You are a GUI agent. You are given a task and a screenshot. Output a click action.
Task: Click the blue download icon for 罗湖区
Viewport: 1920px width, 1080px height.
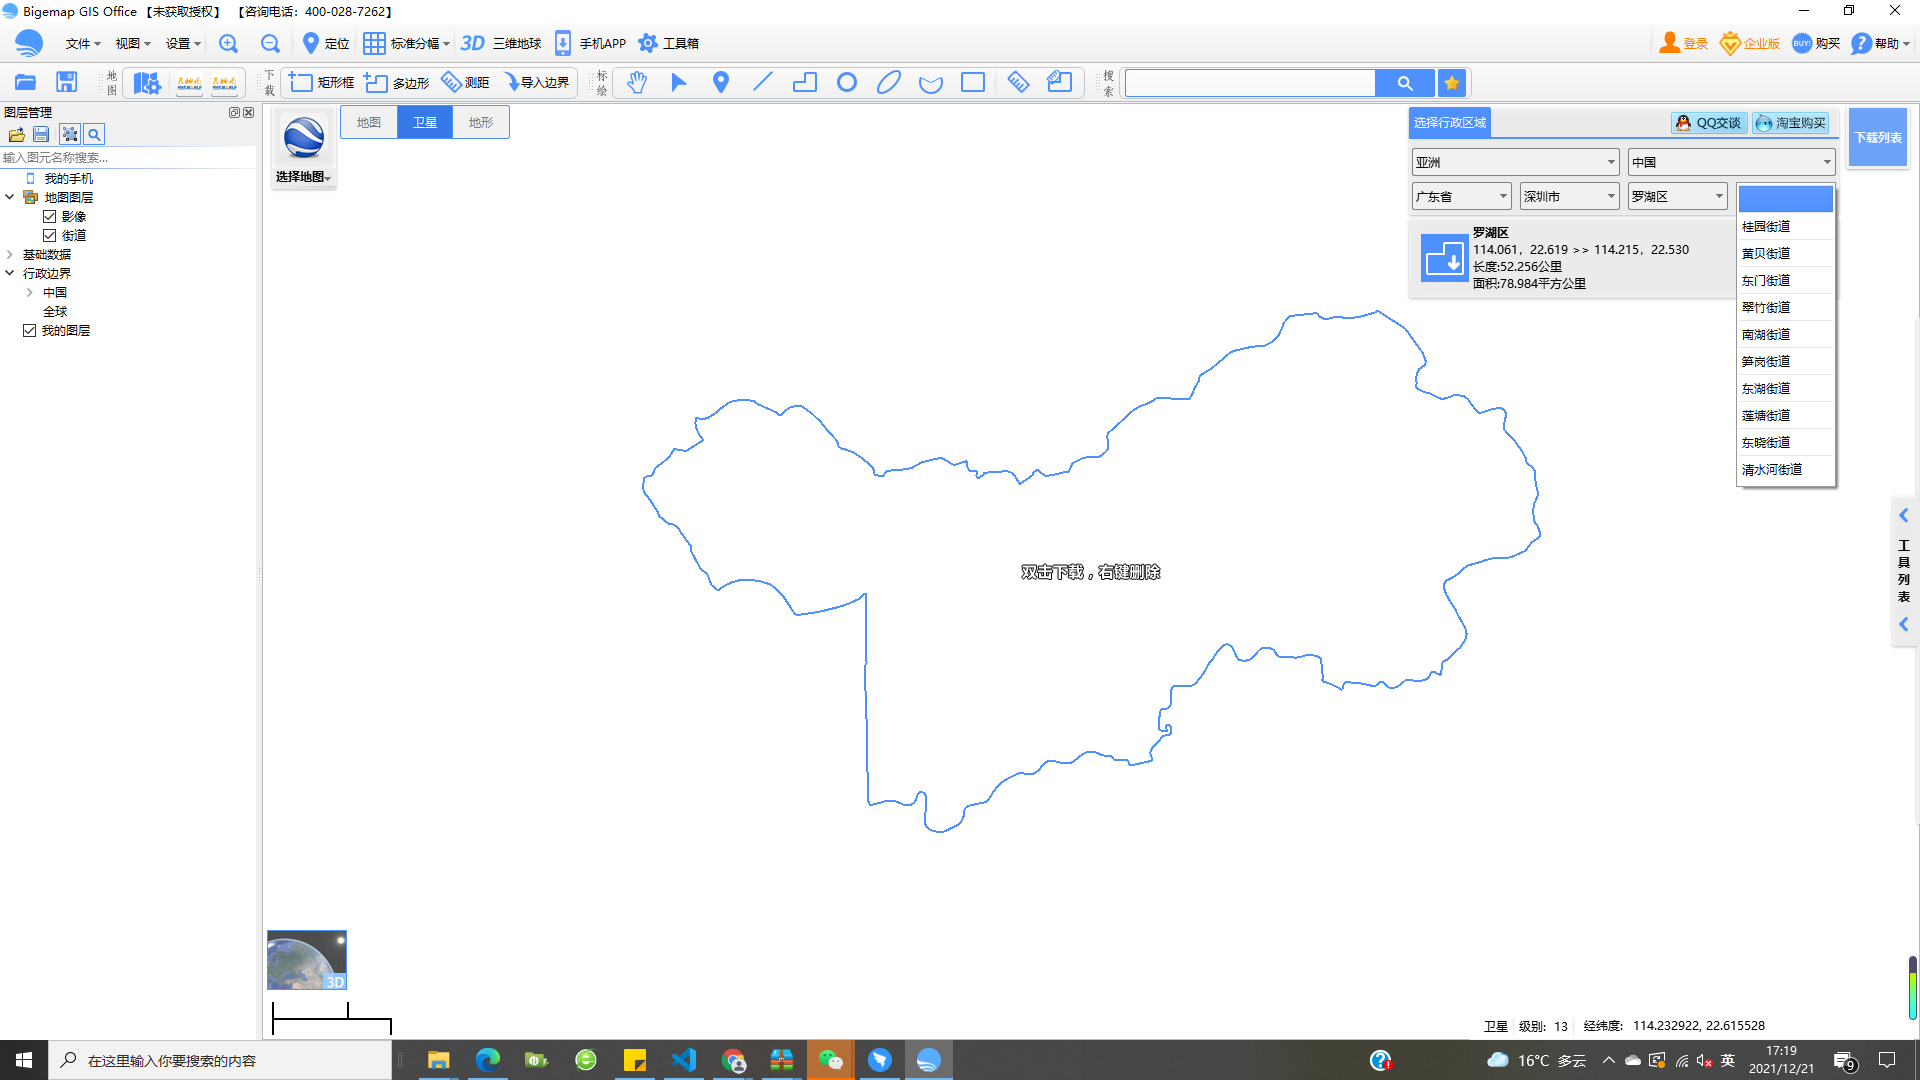pos(1443,258)
